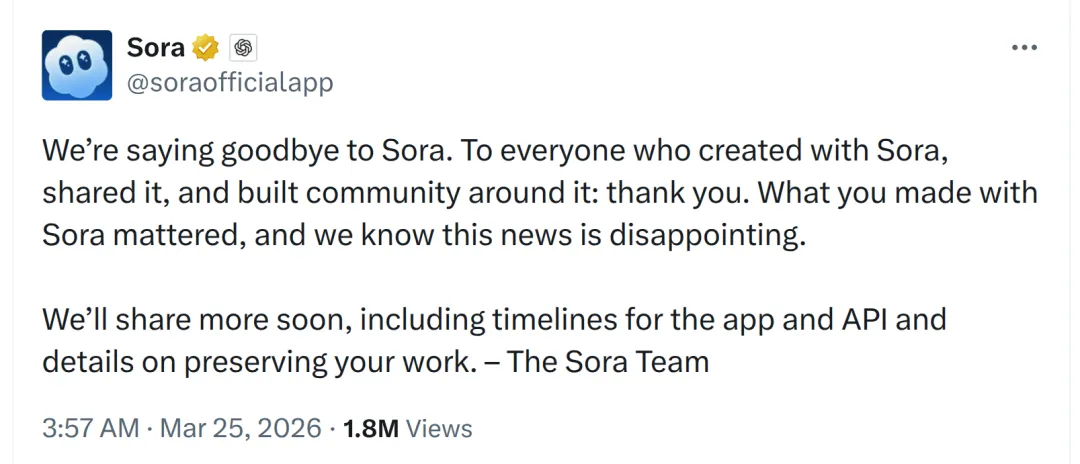Open the Sora display name profile link
Image resolution: width=1080 pixels, height=464 pixels.
pyautogui.click(x=156, y=47)
